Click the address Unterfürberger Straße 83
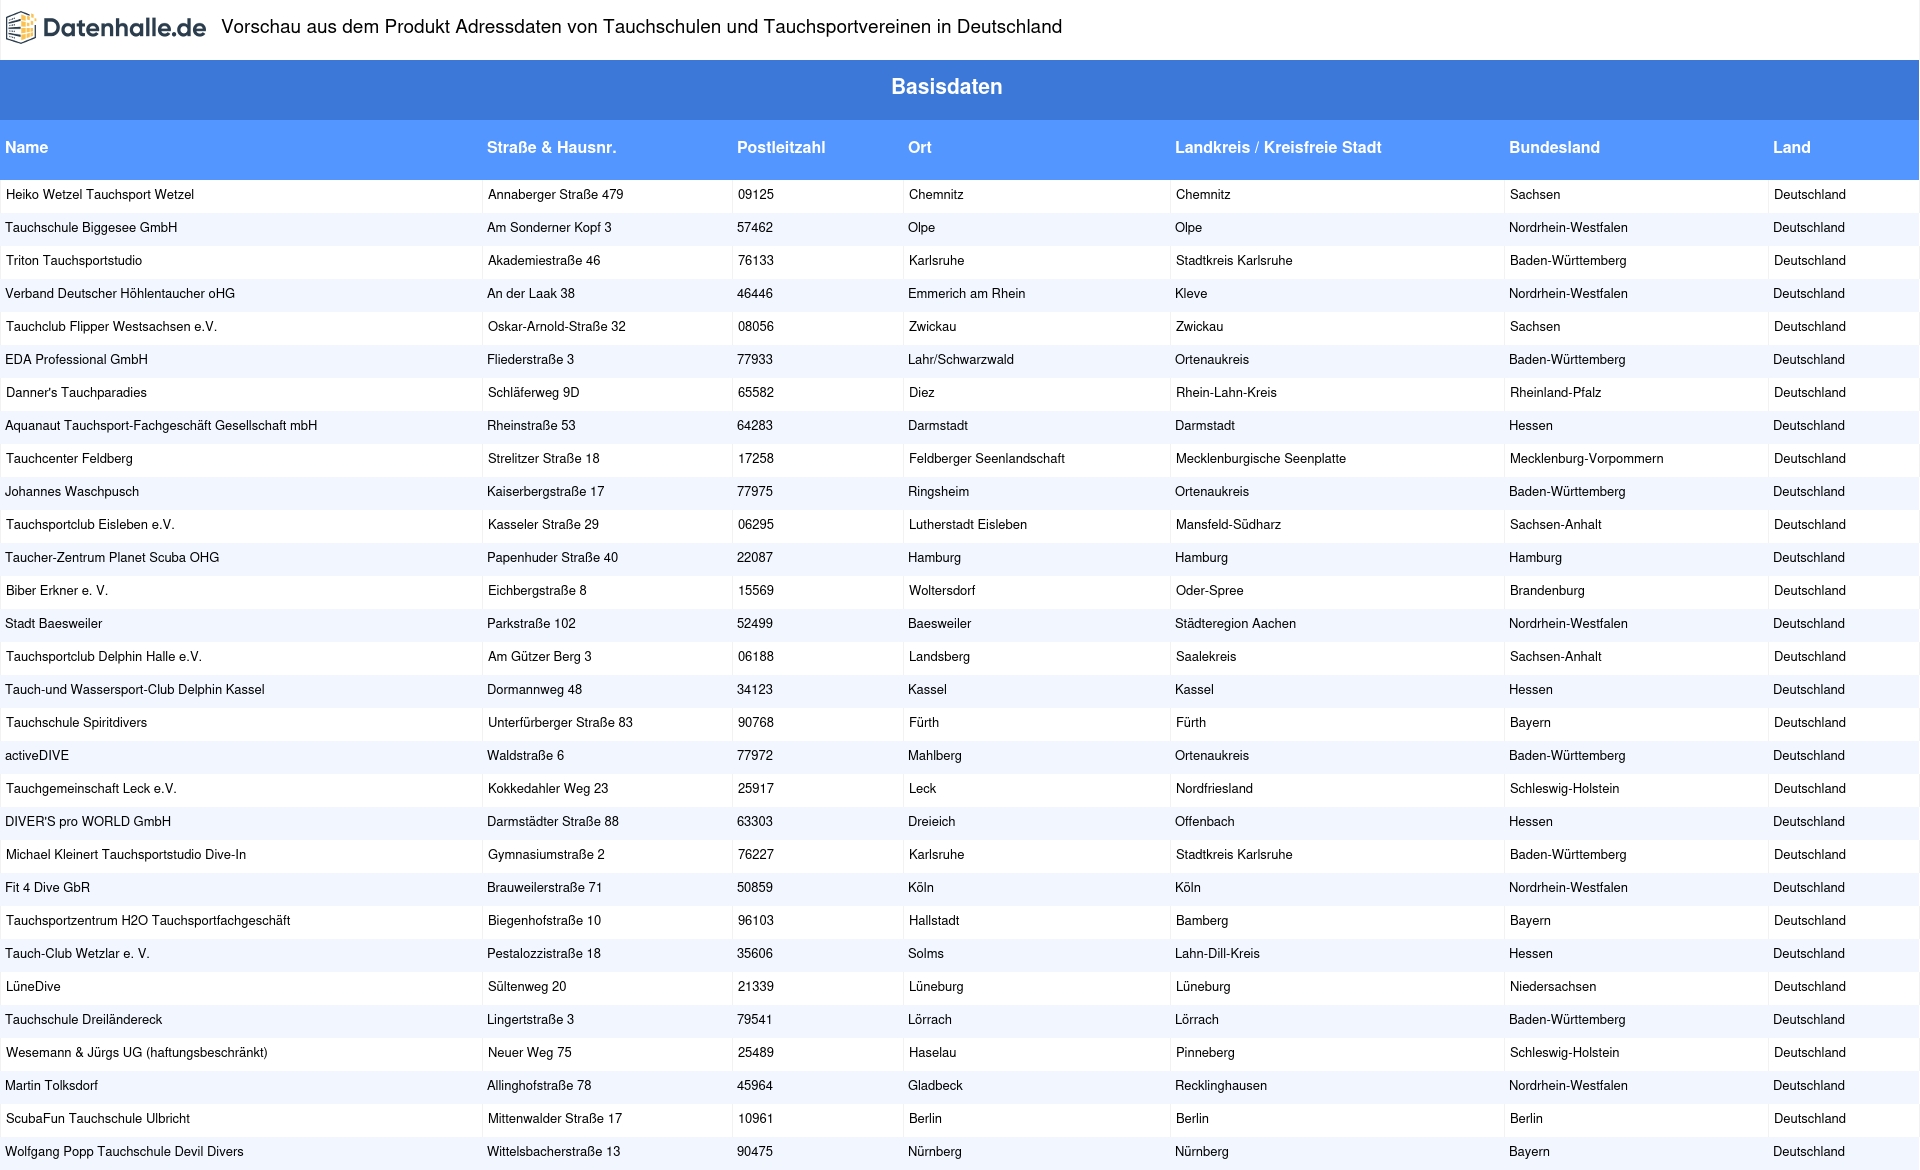Viewport: 1920px width, 1170px height. [560, 723]
